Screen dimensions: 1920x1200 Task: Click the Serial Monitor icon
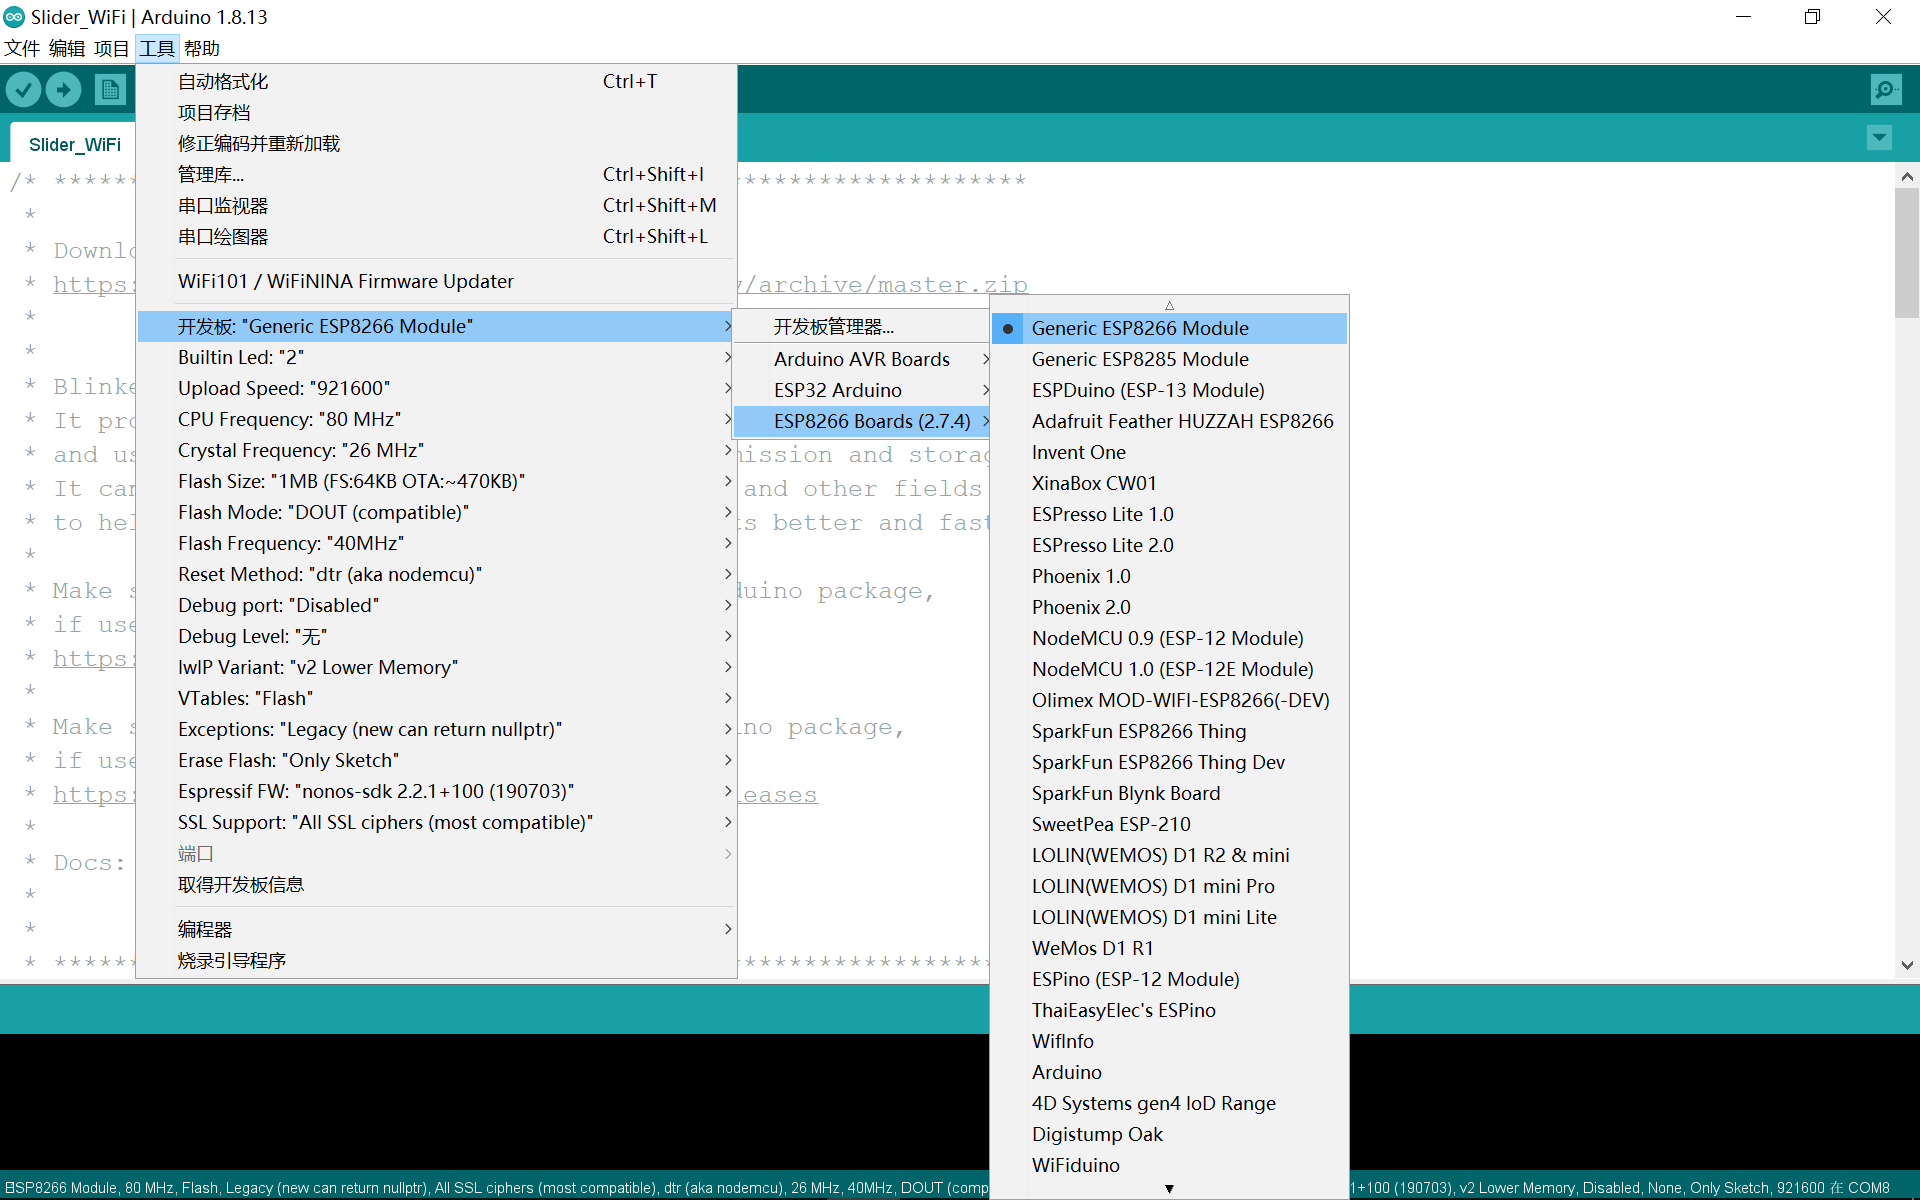point(1887,88)
